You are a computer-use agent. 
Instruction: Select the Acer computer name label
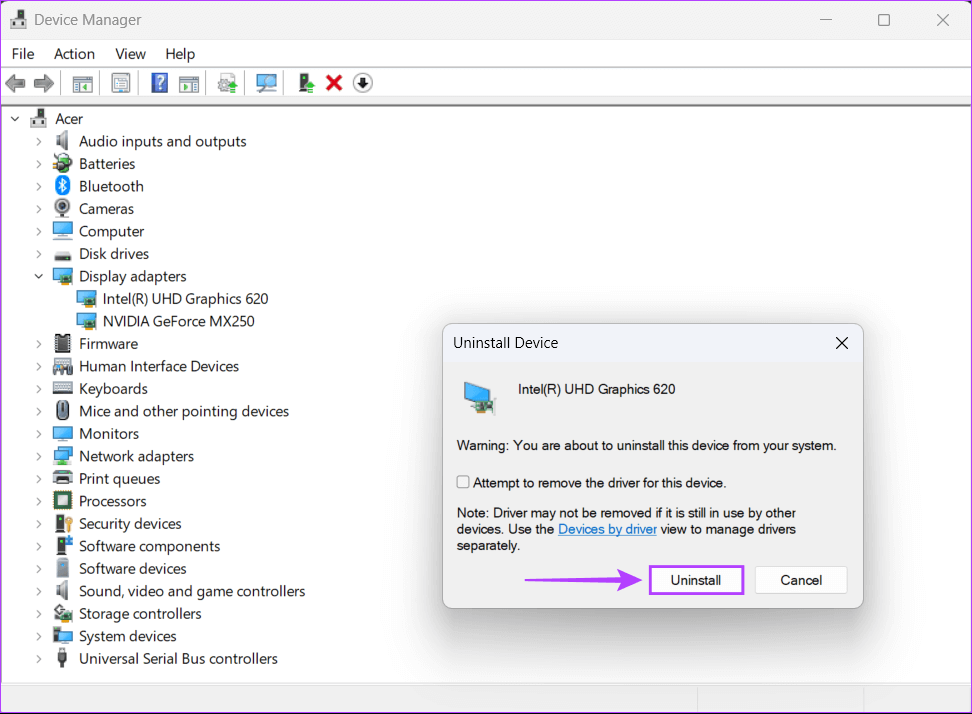click(x=69, y=118)
